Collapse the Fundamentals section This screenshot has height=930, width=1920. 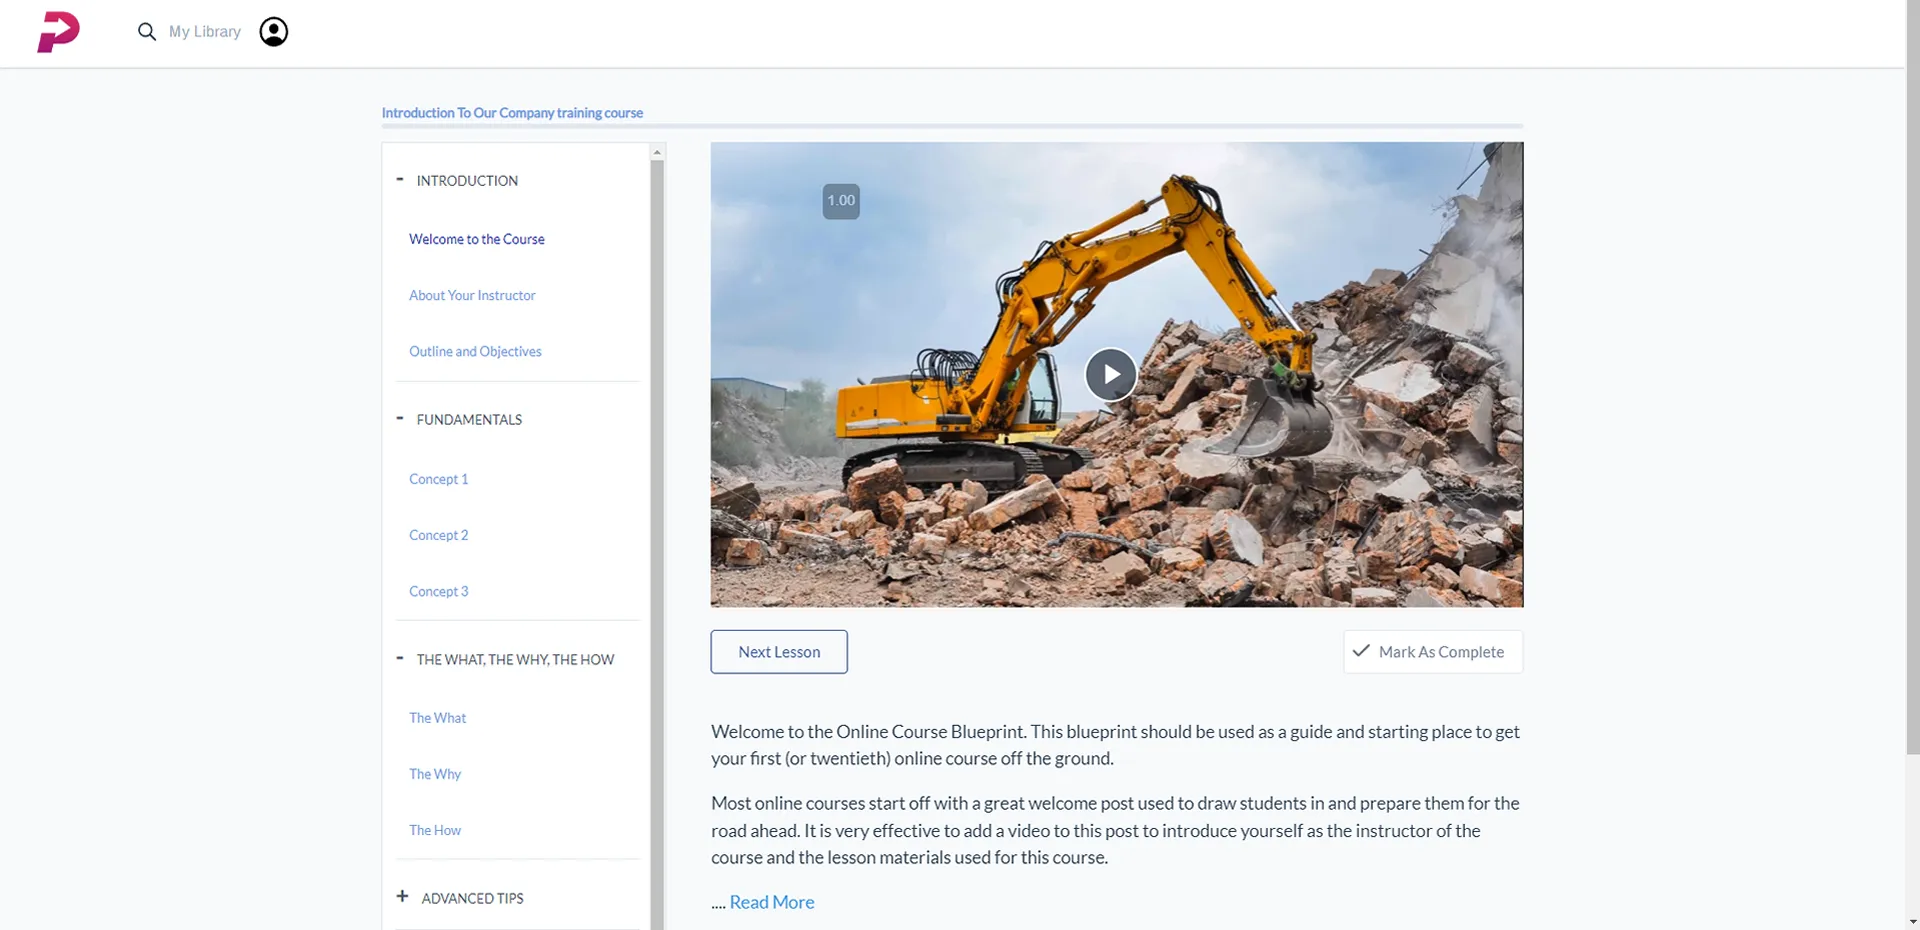(x=400, y=419)
